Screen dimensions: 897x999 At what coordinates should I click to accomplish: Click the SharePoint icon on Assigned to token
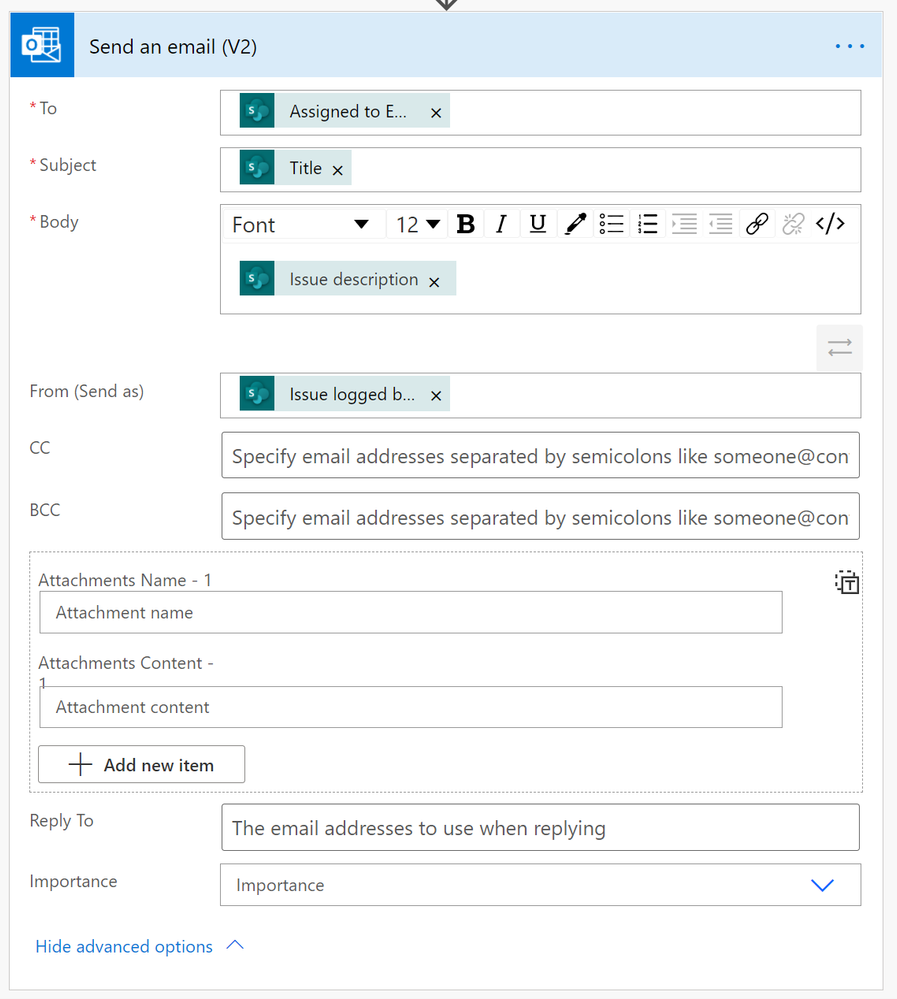(257, 110)
